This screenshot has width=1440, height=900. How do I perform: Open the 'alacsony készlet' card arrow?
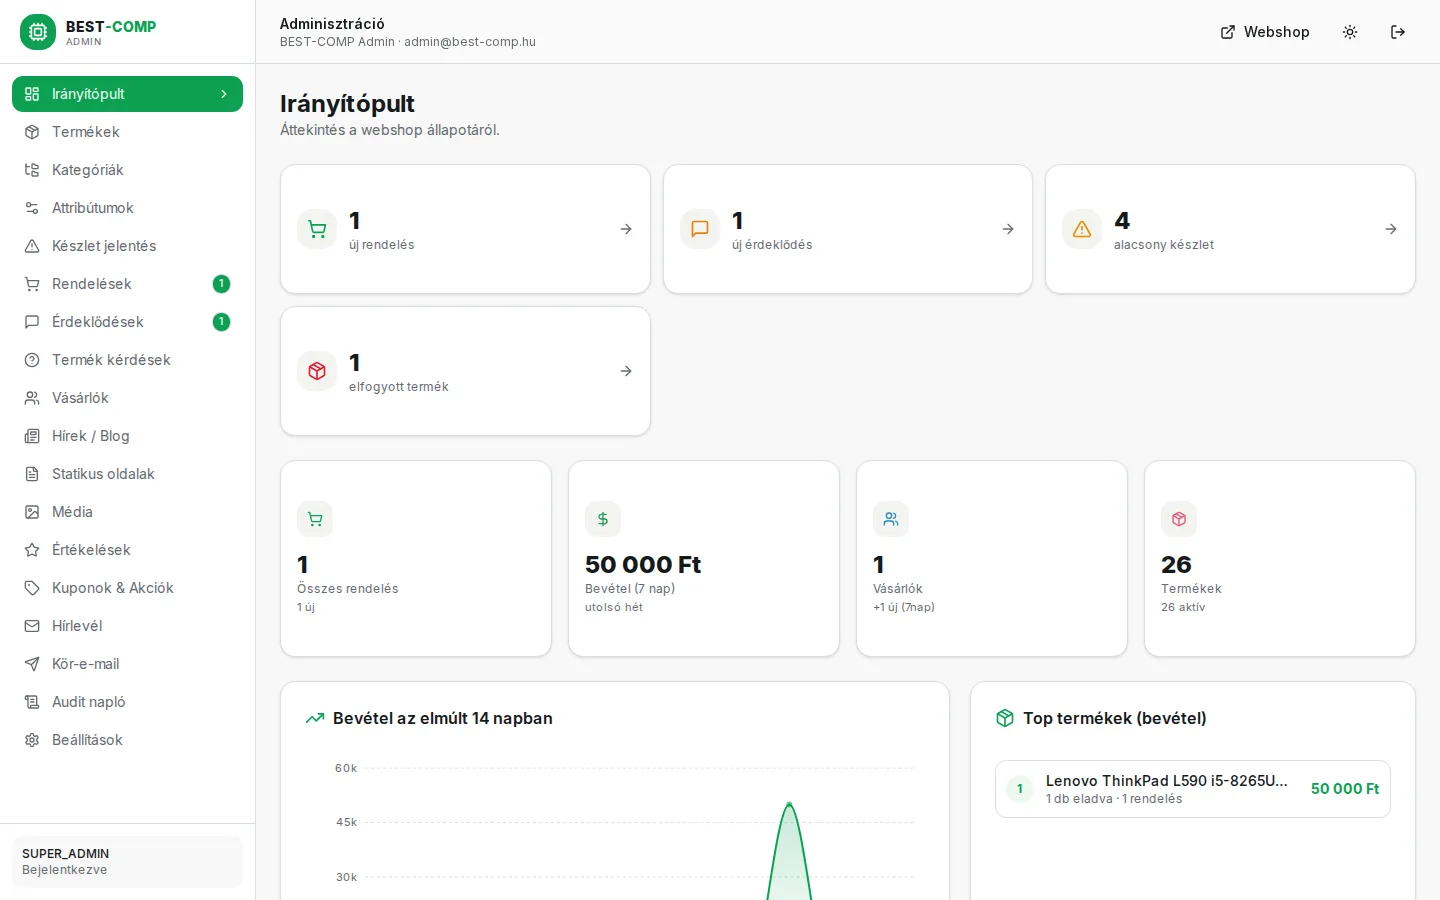(1391, 229)
